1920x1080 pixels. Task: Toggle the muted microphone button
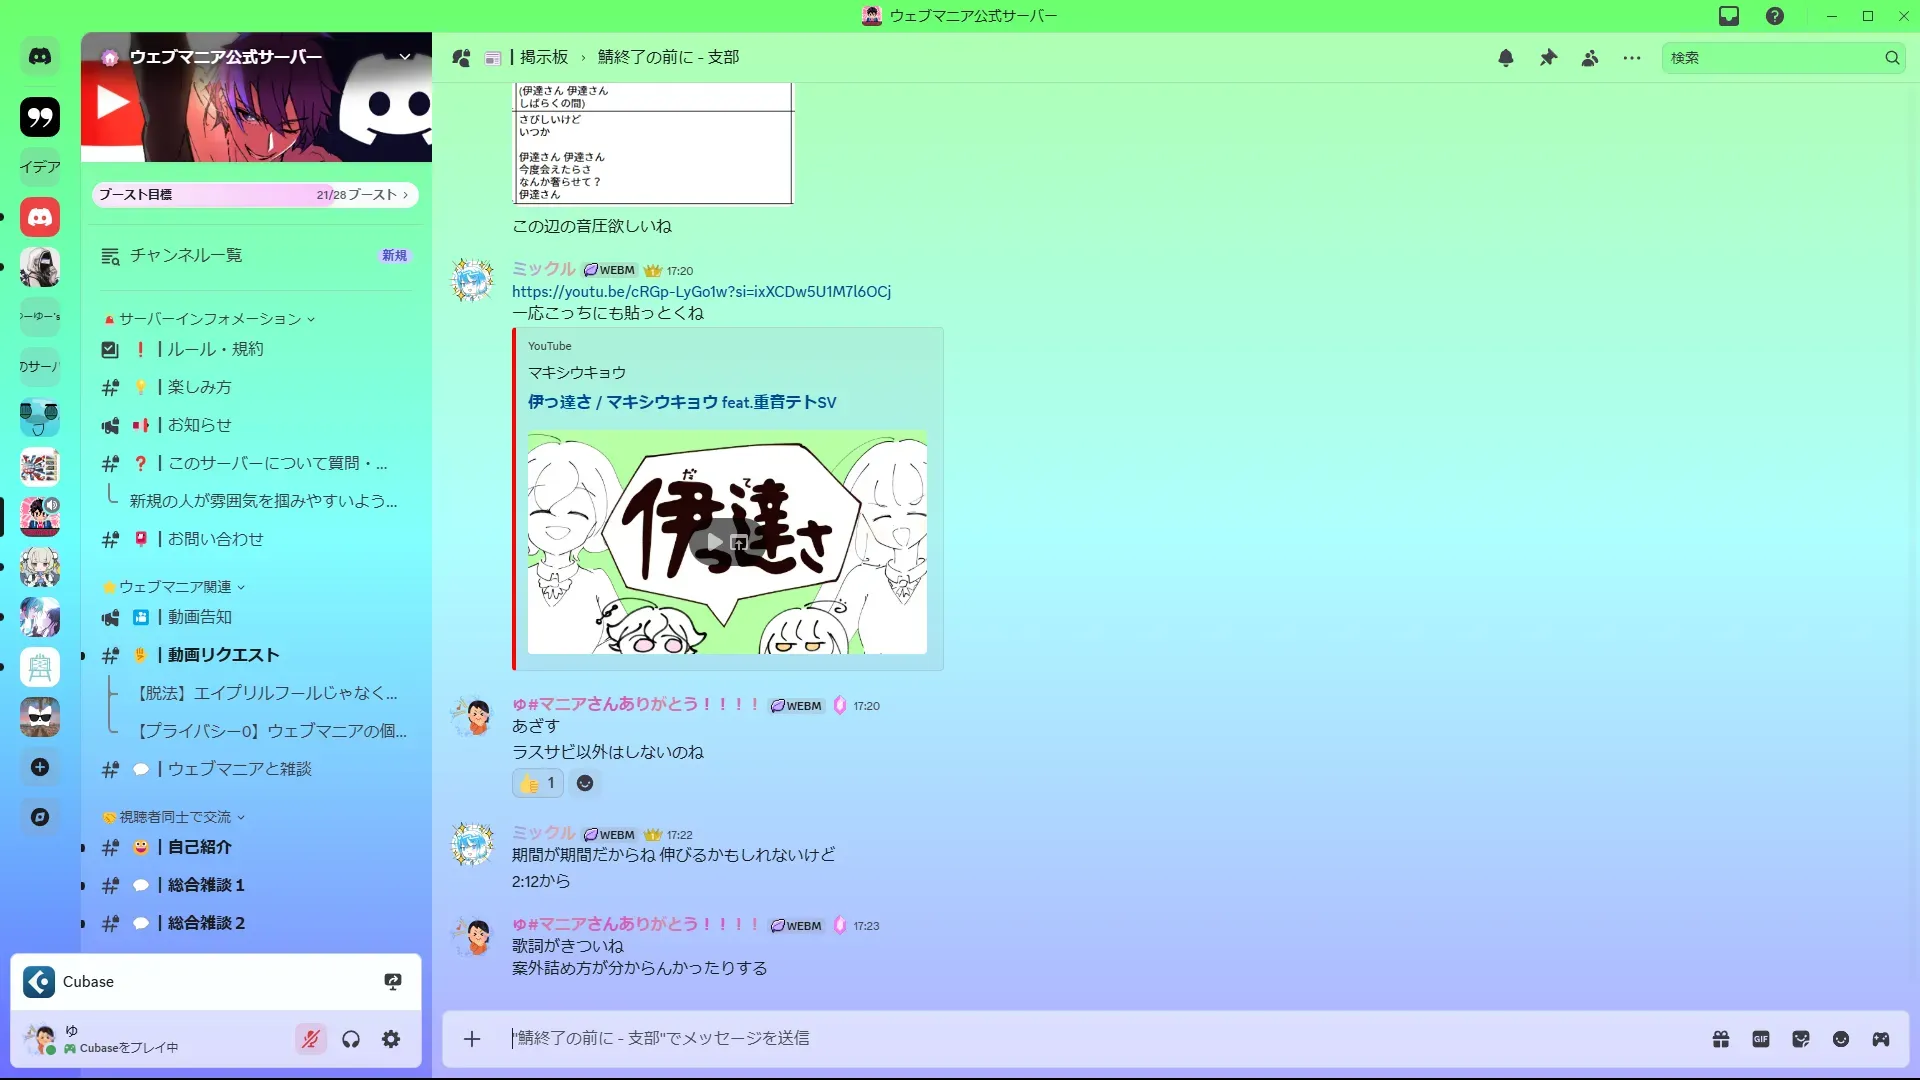(x=311, y=1039)
